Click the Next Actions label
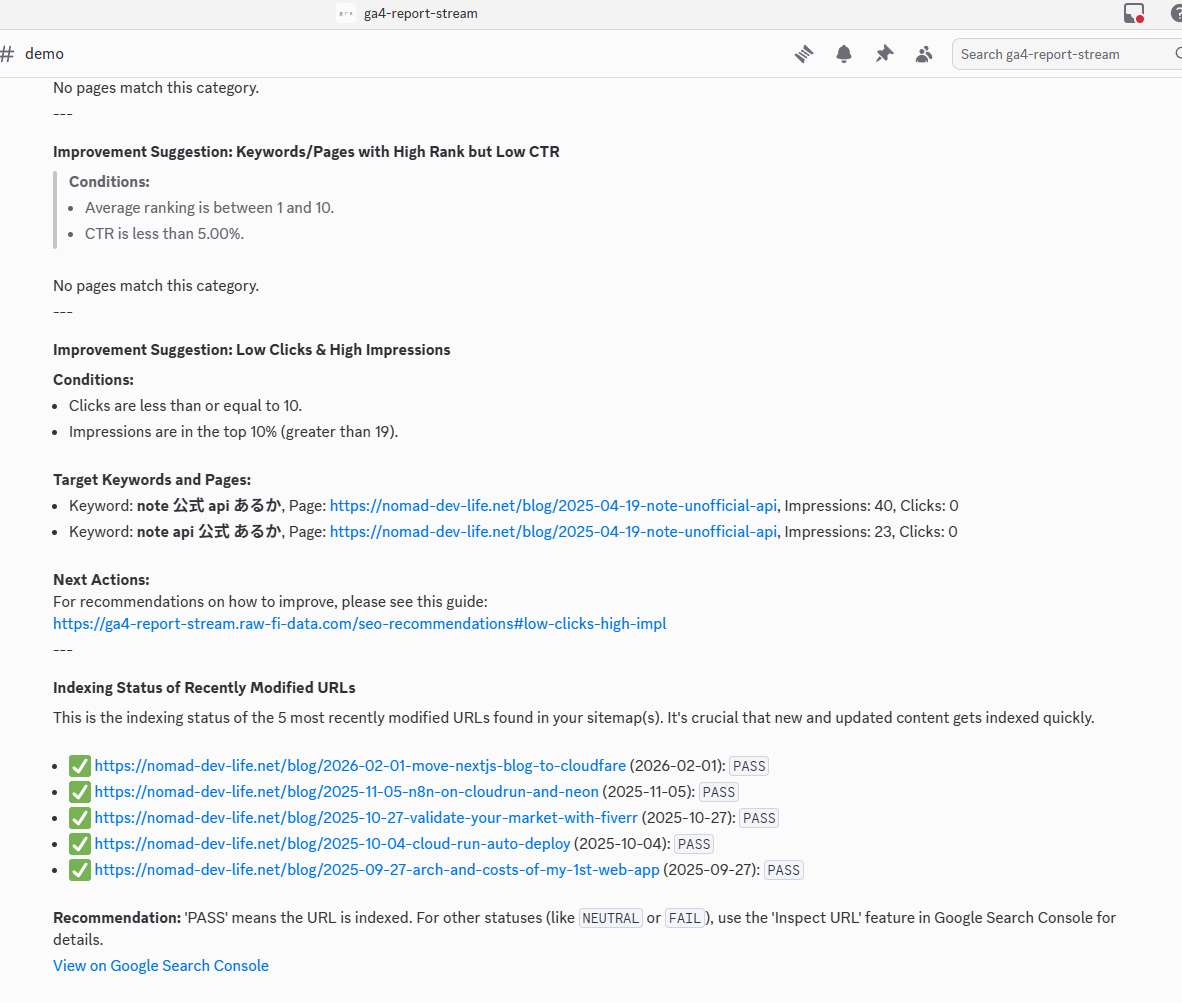 [101, 579]
